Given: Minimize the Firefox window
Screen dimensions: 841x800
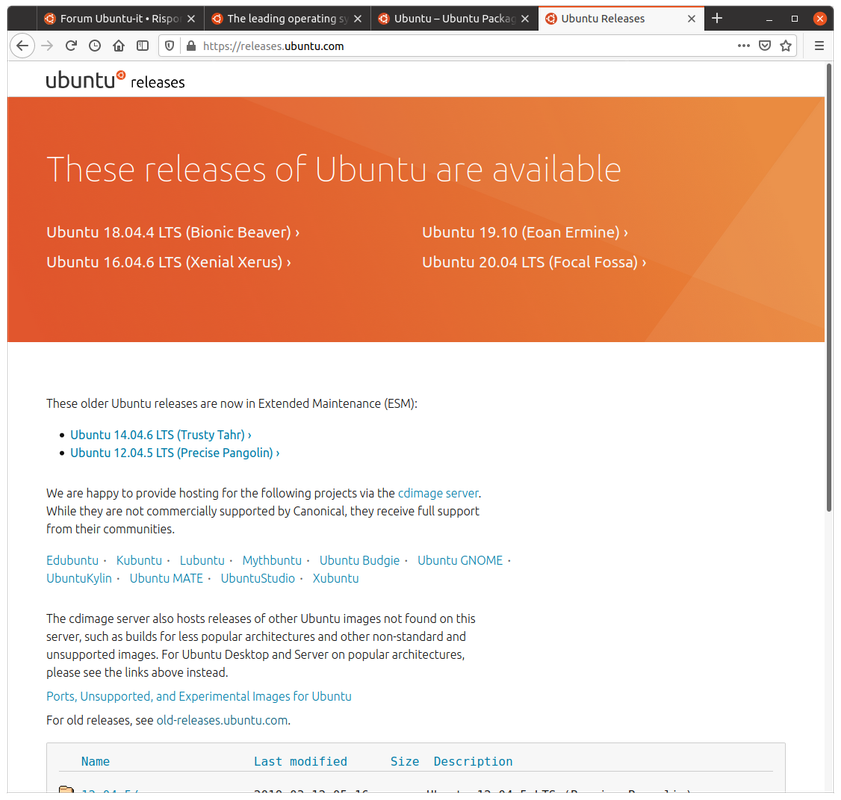Looking at the screenshot, I should [769, 19].
